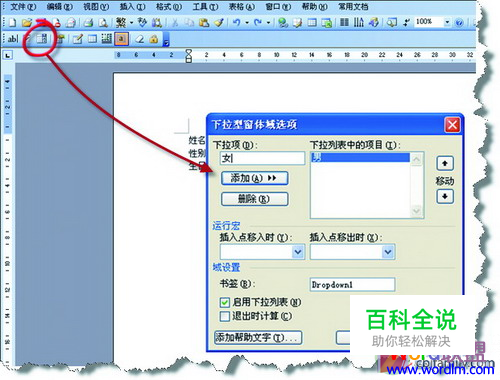Open the 插入 menu
500x380 pixels.
132,7
